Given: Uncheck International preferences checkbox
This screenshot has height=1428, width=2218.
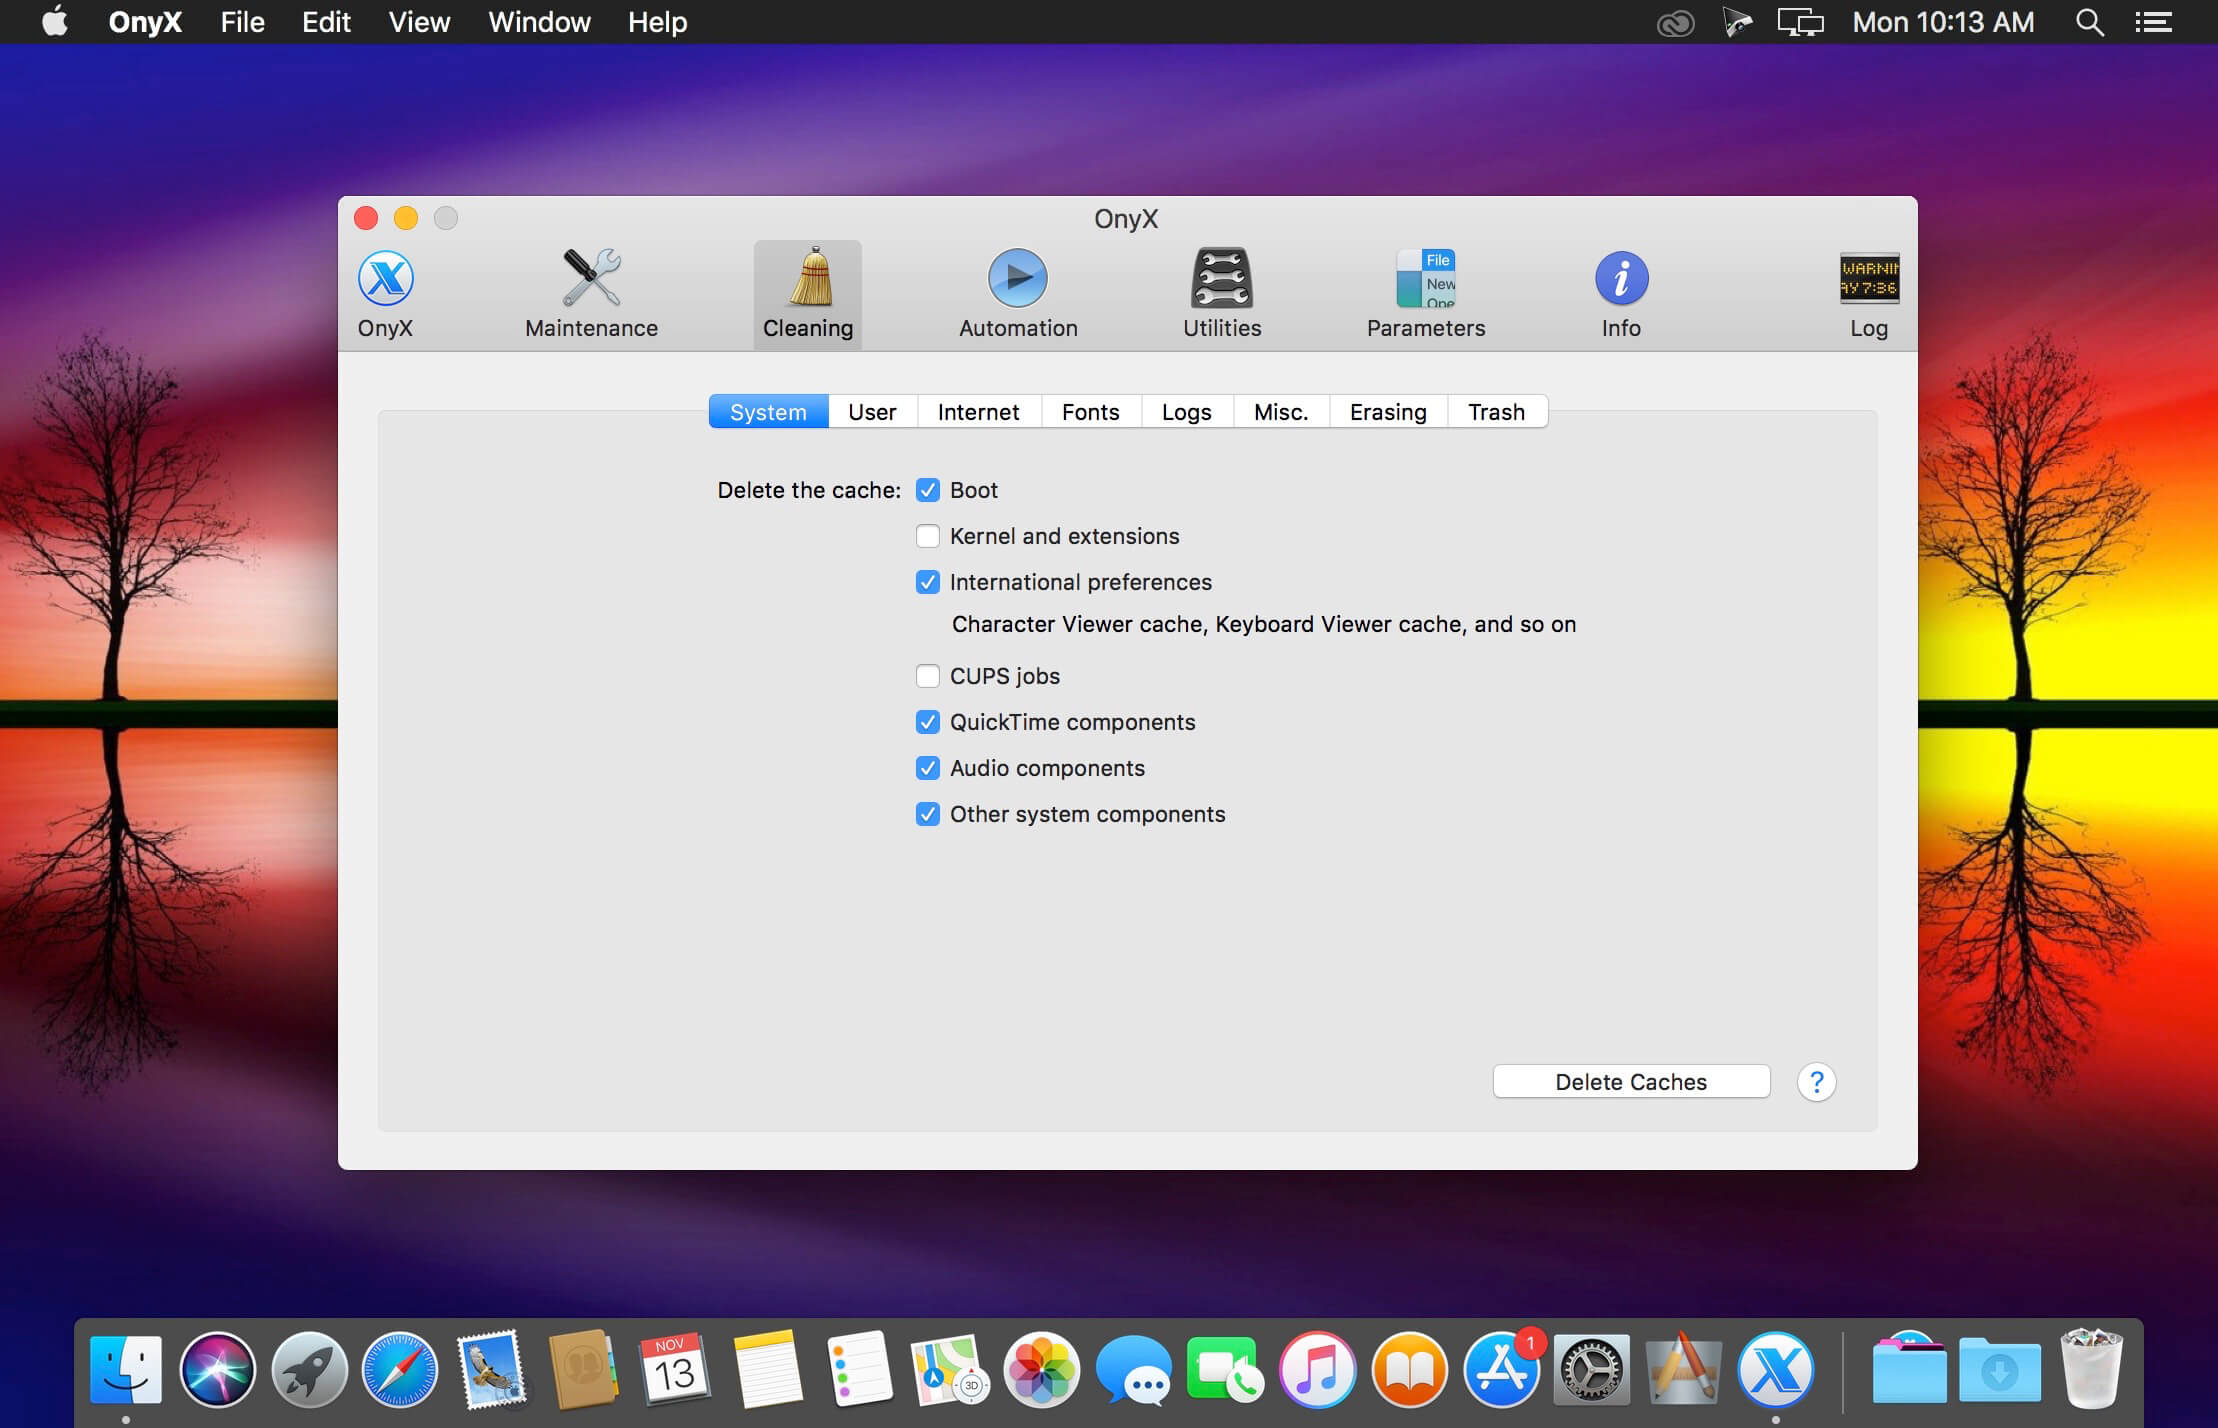Looking at the screenshot, I should tap(928, 582).
